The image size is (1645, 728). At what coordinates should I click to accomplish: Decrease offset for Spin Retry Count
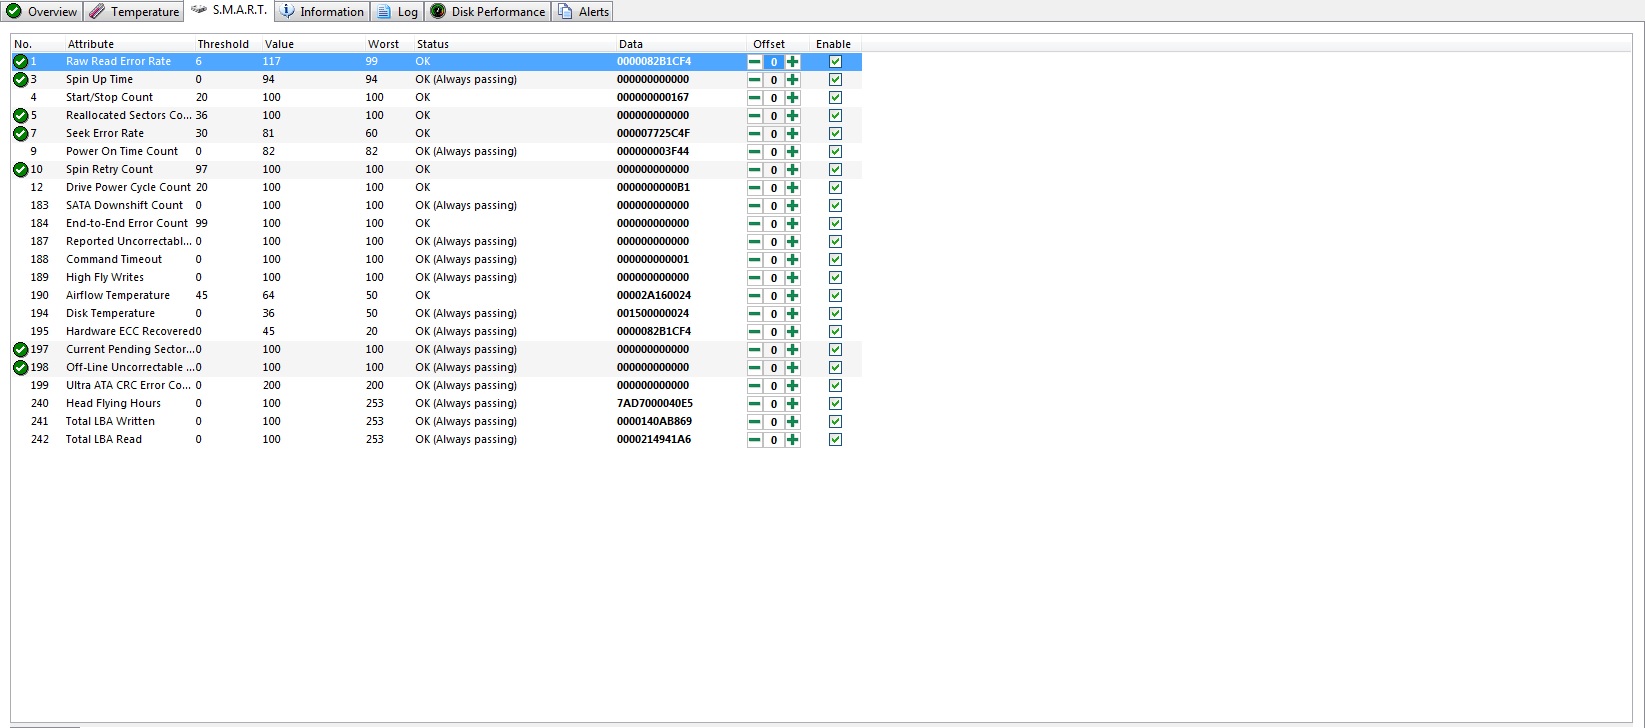[755, 170]
